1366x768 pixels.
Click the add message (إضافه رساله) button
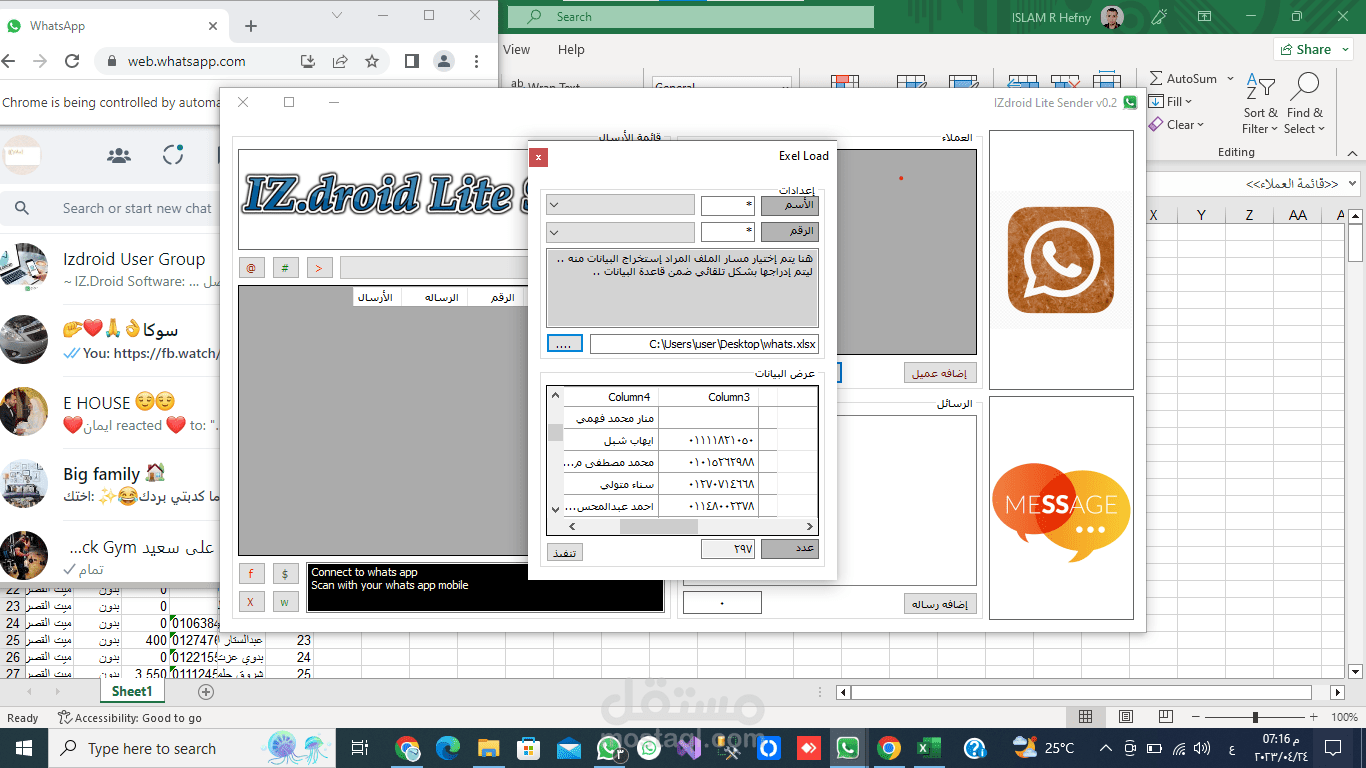coord(940,604)
